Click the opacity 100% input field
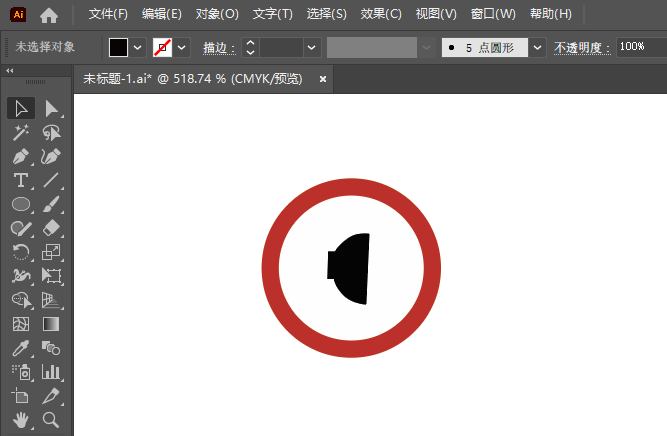Screen dimensions: 667x436 [641, 47]
